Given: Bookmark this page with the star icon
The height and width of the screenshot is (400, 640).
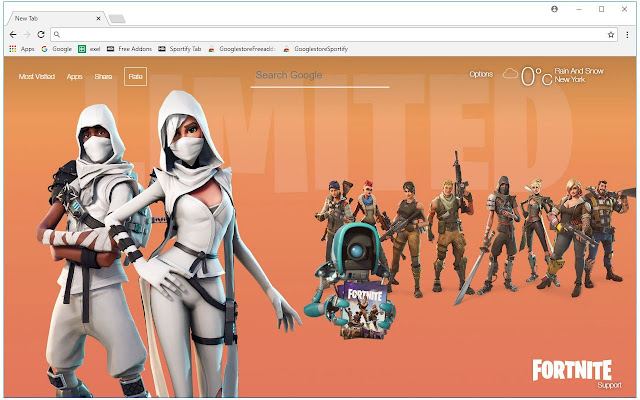Looking at the screenshot, I should (611, 35).
